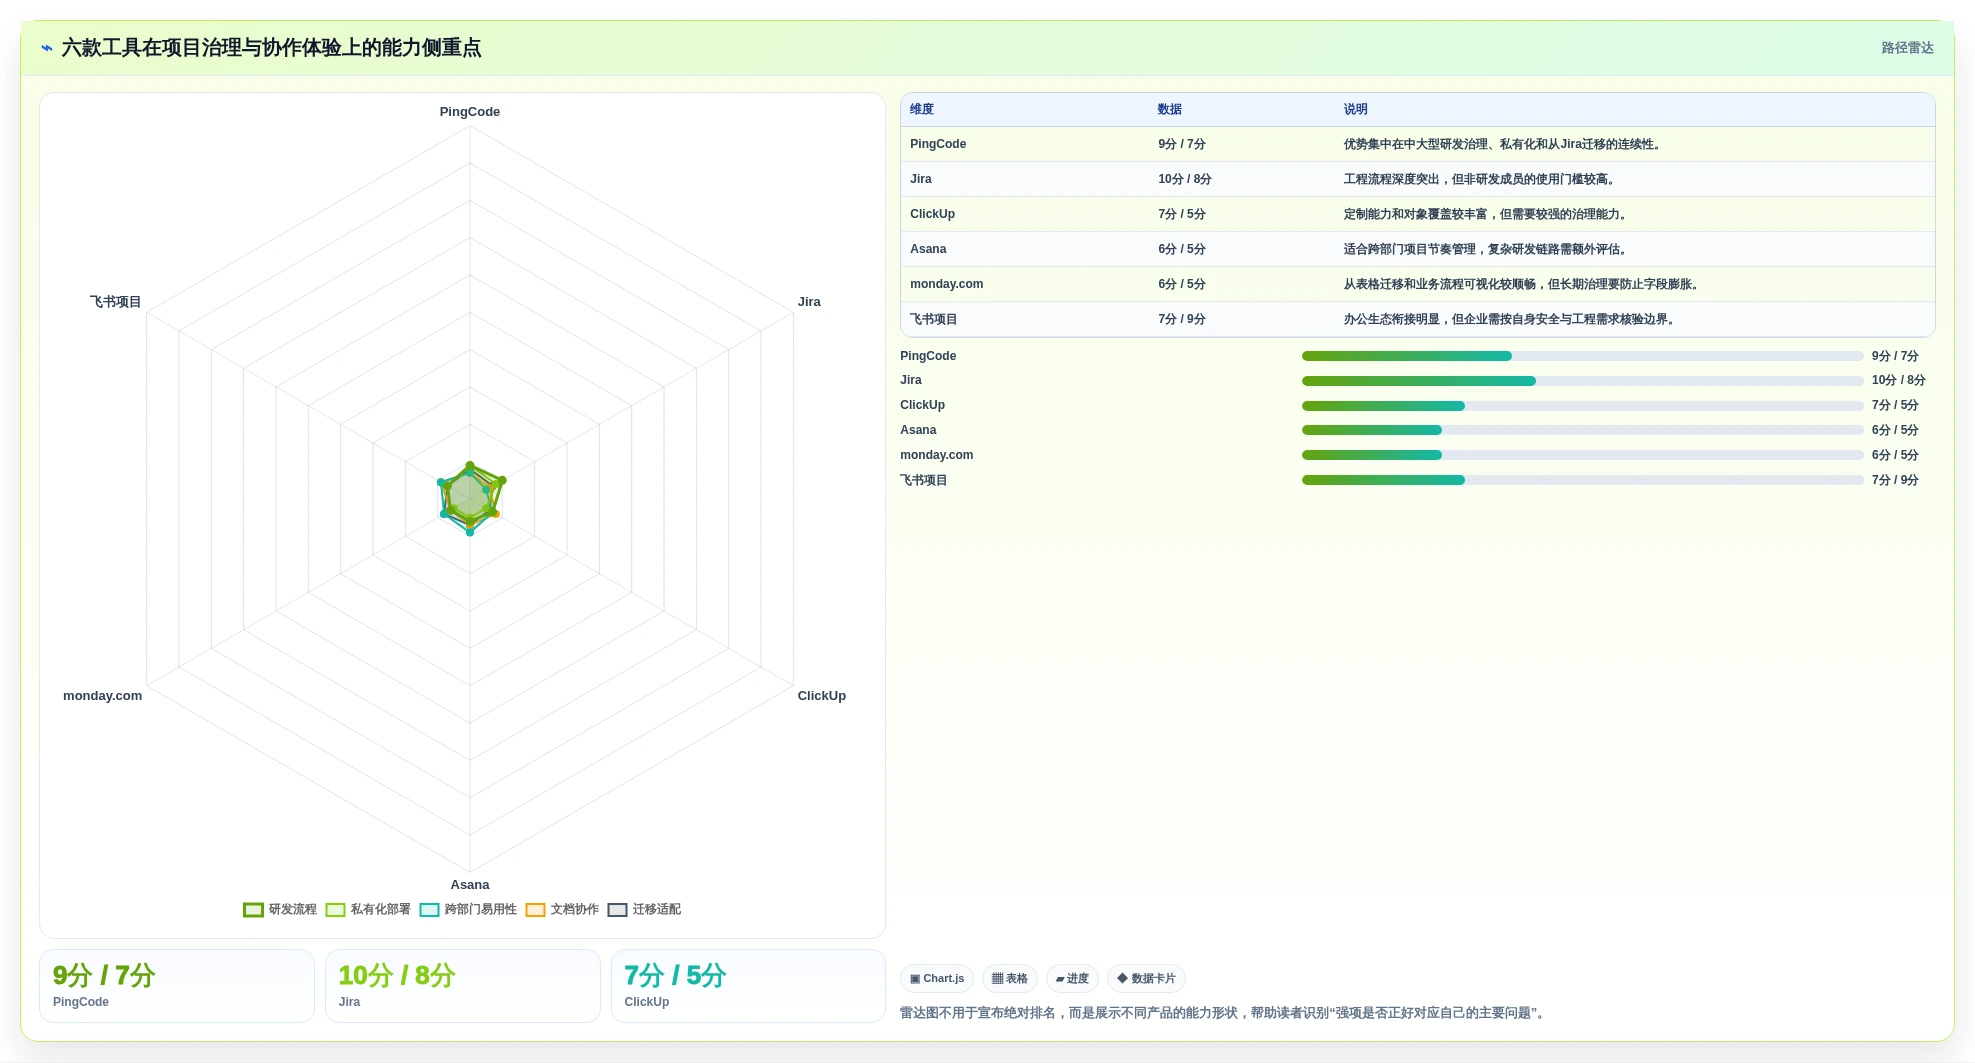Click the PingCode progress bar
1975x1063 pixels.
click(x=1582, y=356)
